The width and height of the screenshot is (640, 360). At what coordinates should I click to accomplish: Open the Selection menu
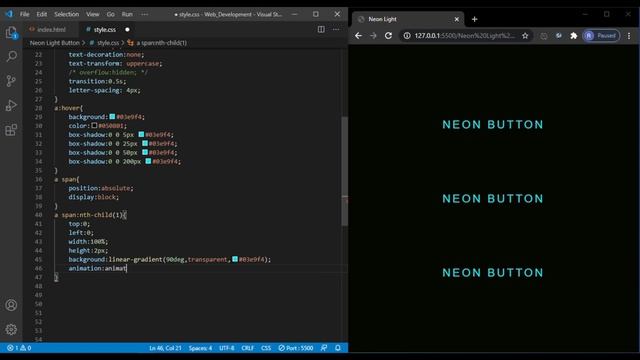[x=67, y=14]
